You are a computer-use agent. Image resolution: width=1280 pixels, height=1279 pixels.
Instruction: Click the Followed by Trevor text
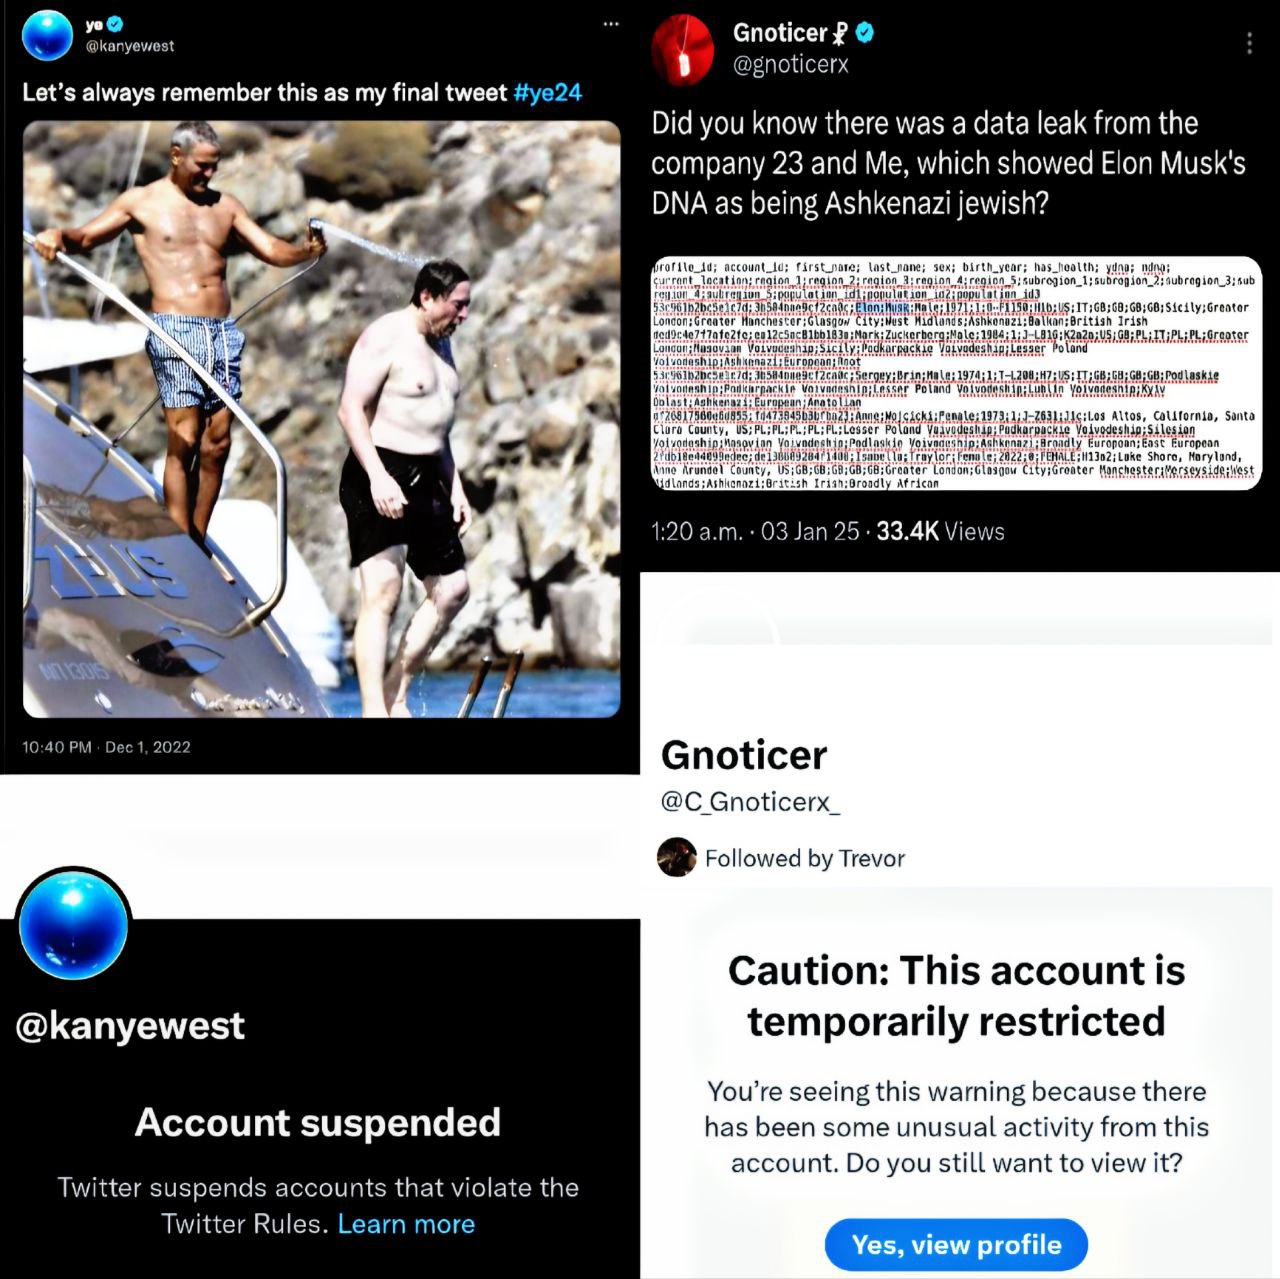point(805,859)
